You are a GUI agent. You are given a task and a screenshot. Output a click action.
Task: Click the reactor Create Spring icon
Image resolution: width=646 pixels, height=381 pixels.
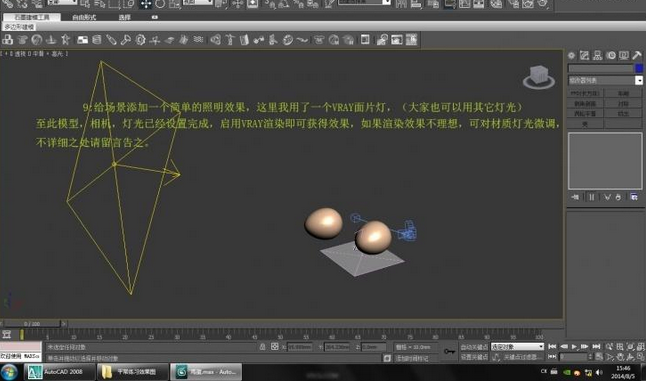96,40
